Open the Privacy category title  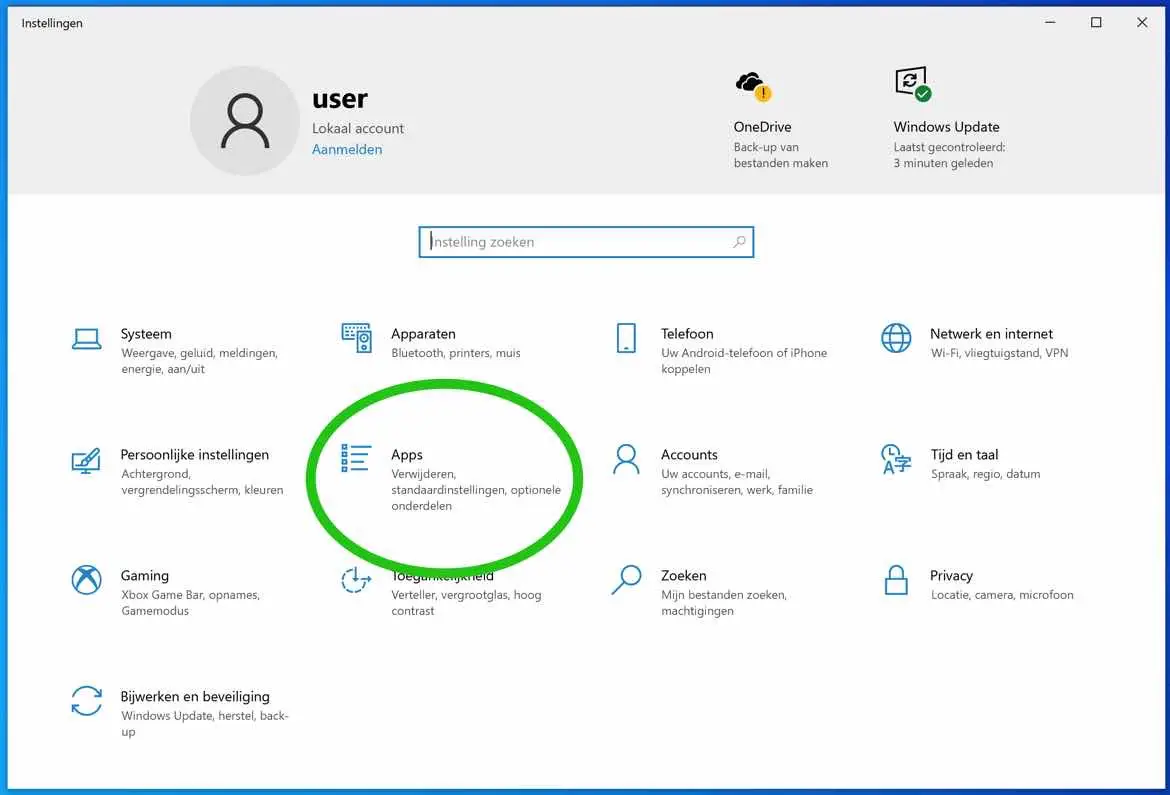(951, 576)
